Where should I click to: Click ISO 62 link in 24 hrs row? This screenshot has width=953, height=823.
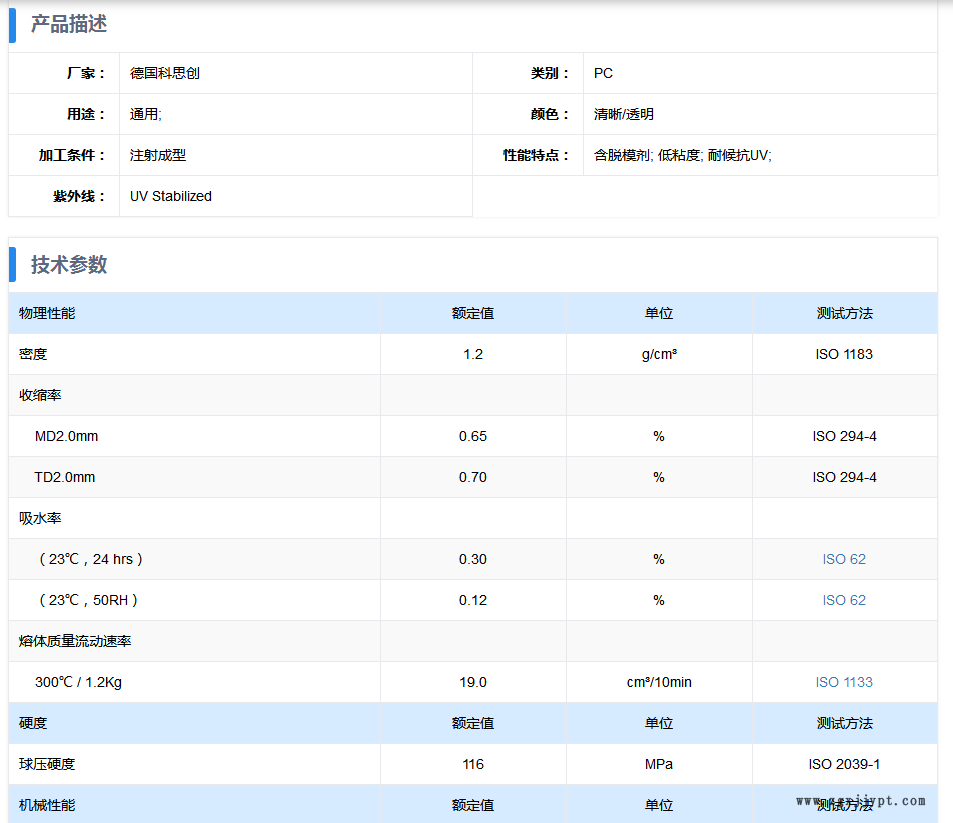pos(844,559)
